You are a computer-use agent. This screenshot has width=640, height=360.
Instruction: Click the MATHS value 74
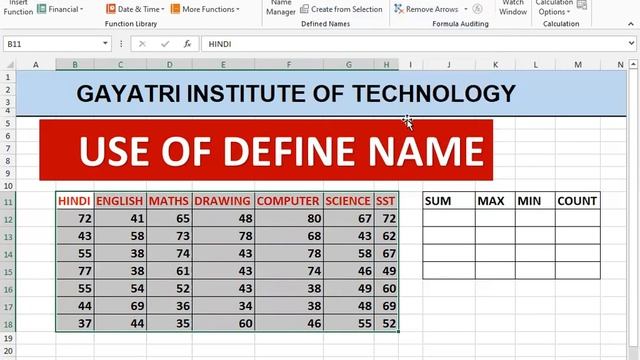coord(169,253)
